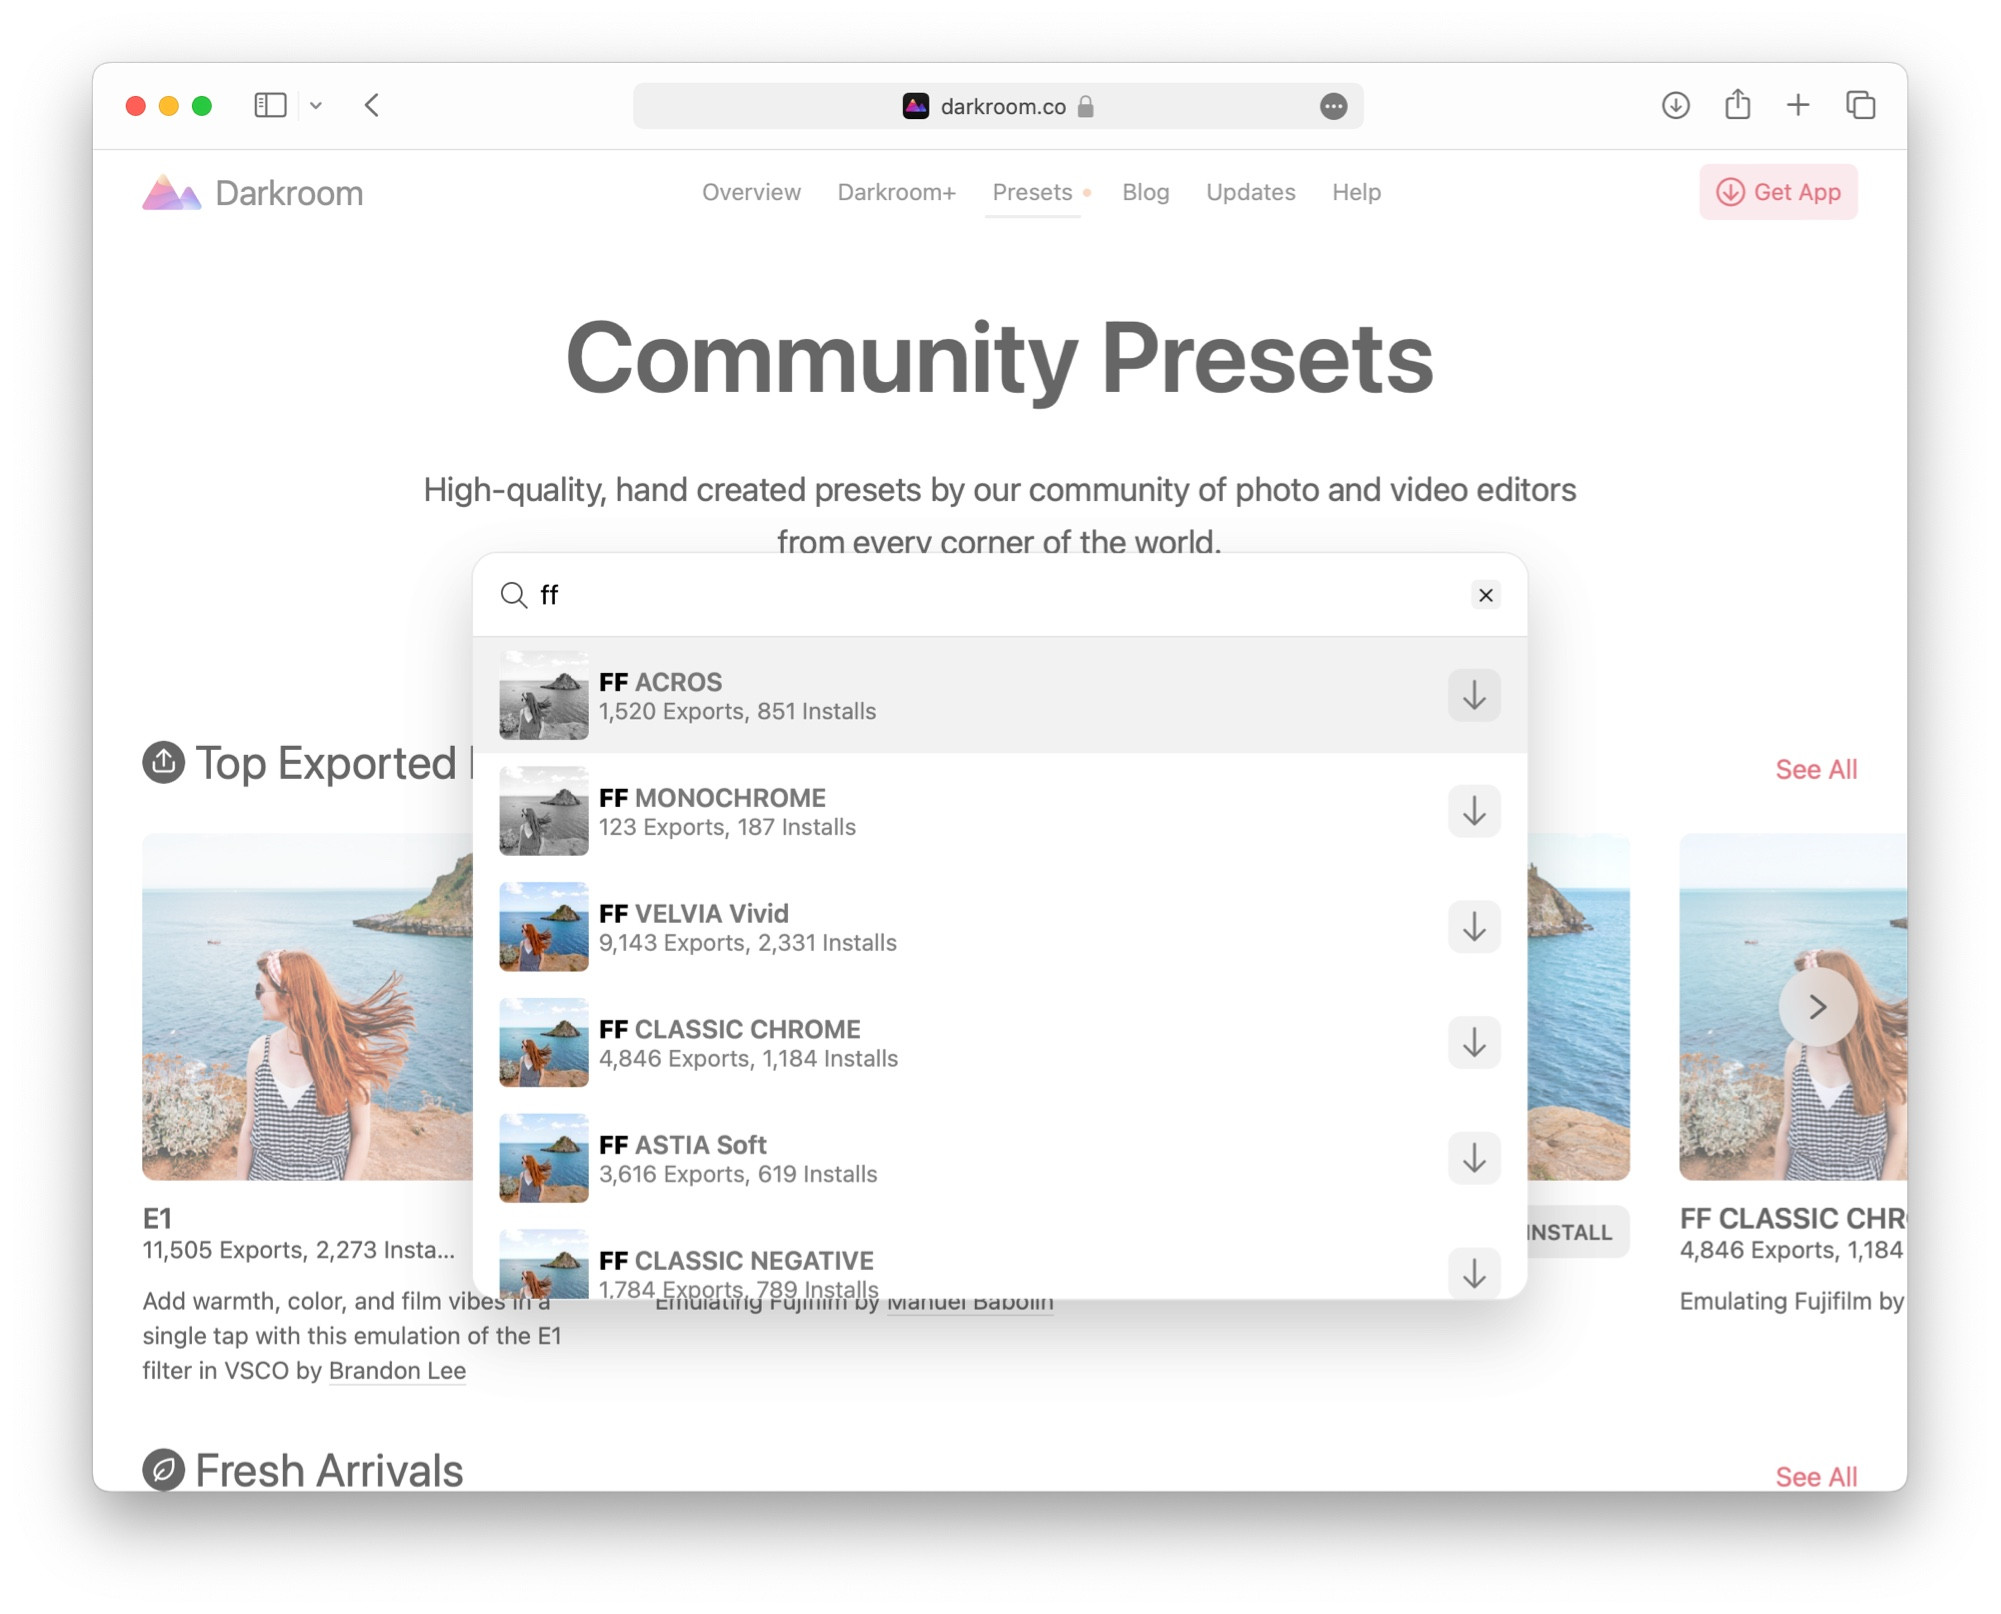
Task: Click the Get App button
Action: pos(1779,192)
